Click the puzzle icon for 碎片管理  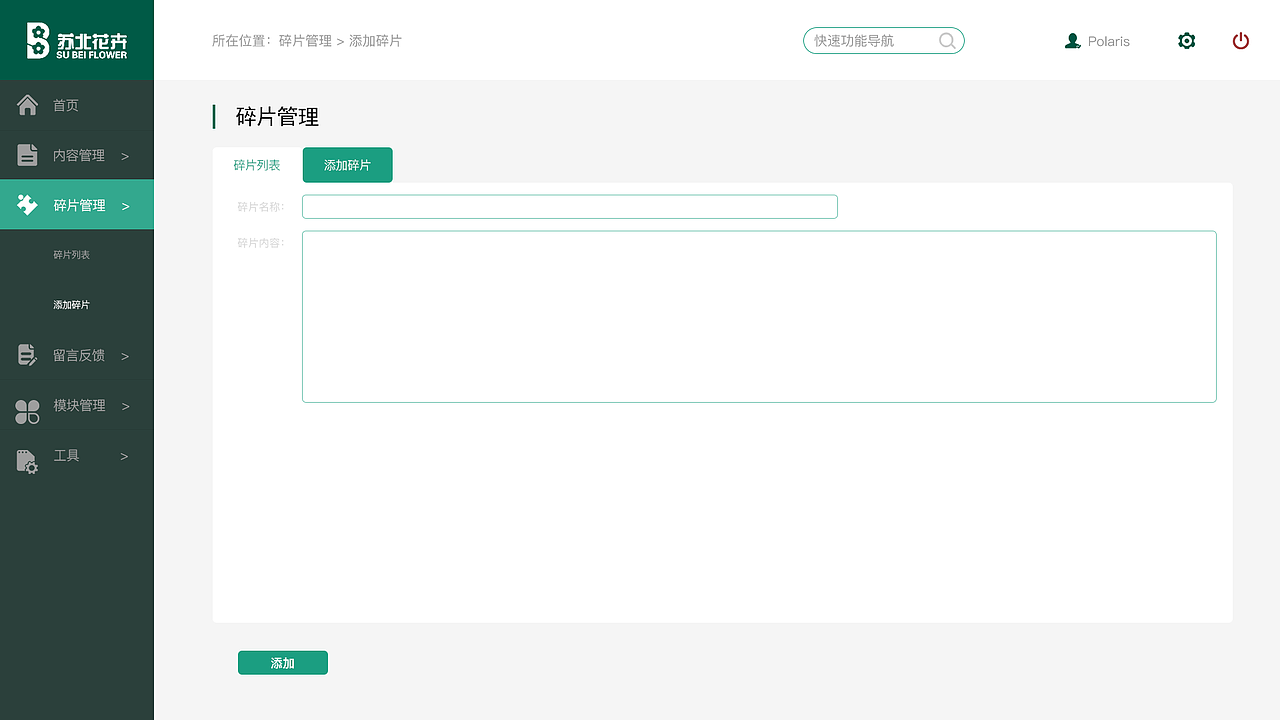click(28, 205)
